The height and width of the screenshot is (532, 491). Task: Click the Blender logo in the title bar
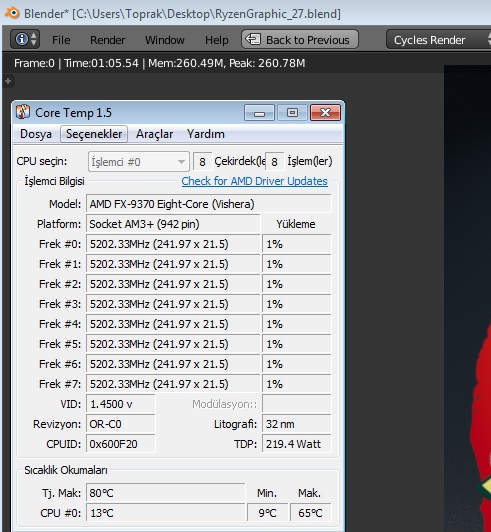click(x=12, y=13)
